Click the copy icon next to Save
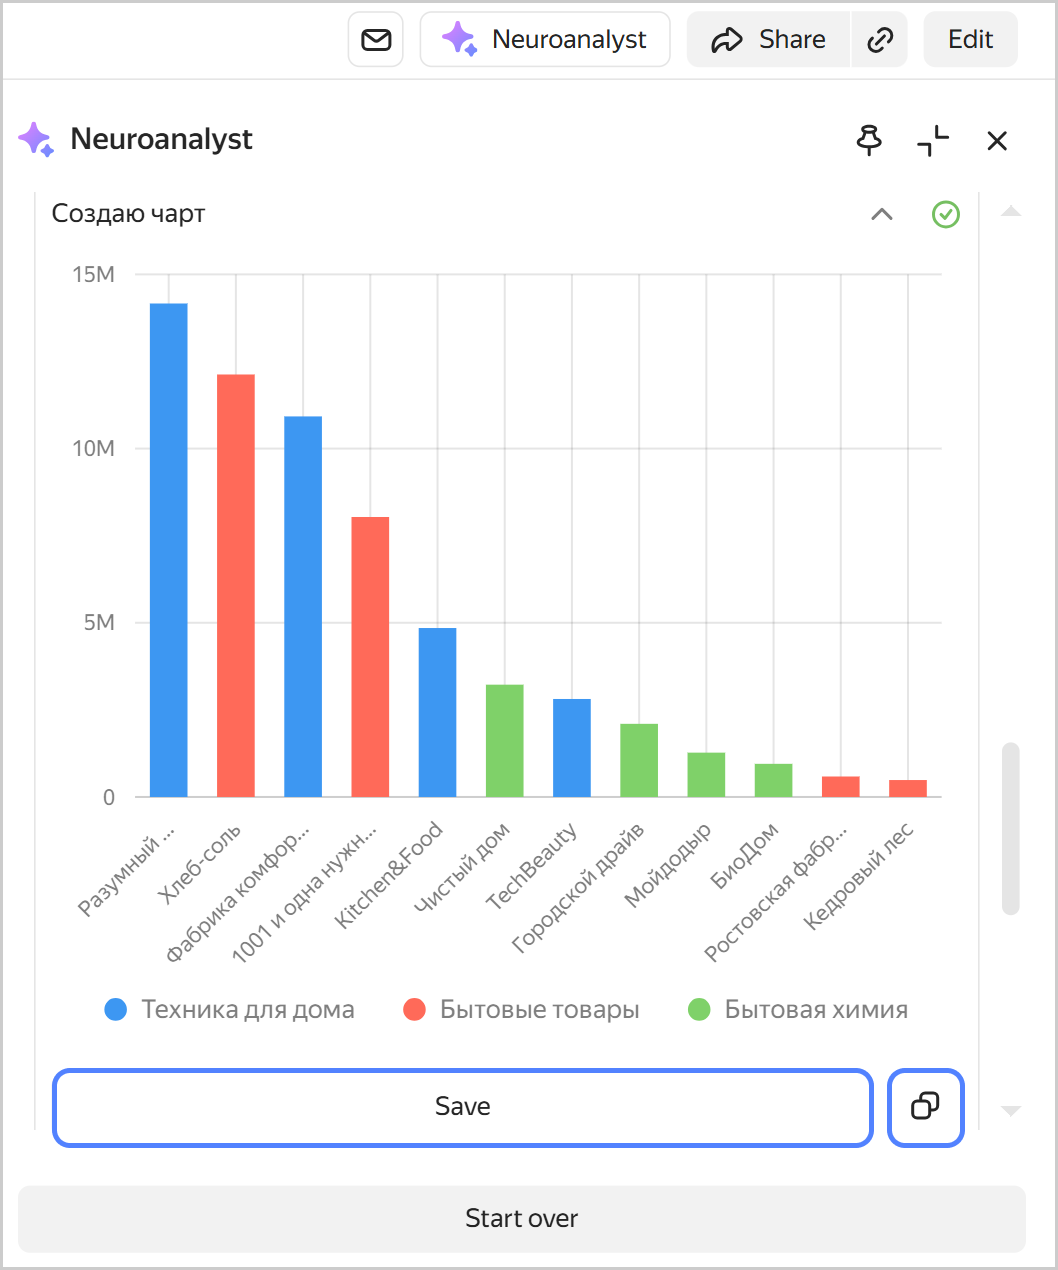The width and height of the screenshot is (1058, 1270). tap(926, 1107)
